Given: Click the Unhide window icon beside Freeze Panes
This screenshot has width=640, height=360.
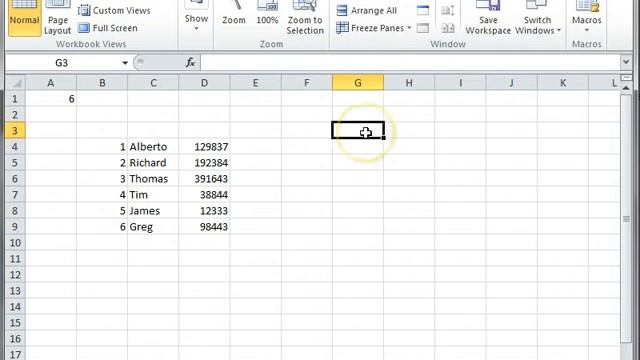Looking at the screenshot, I should (x=423, y=28).
